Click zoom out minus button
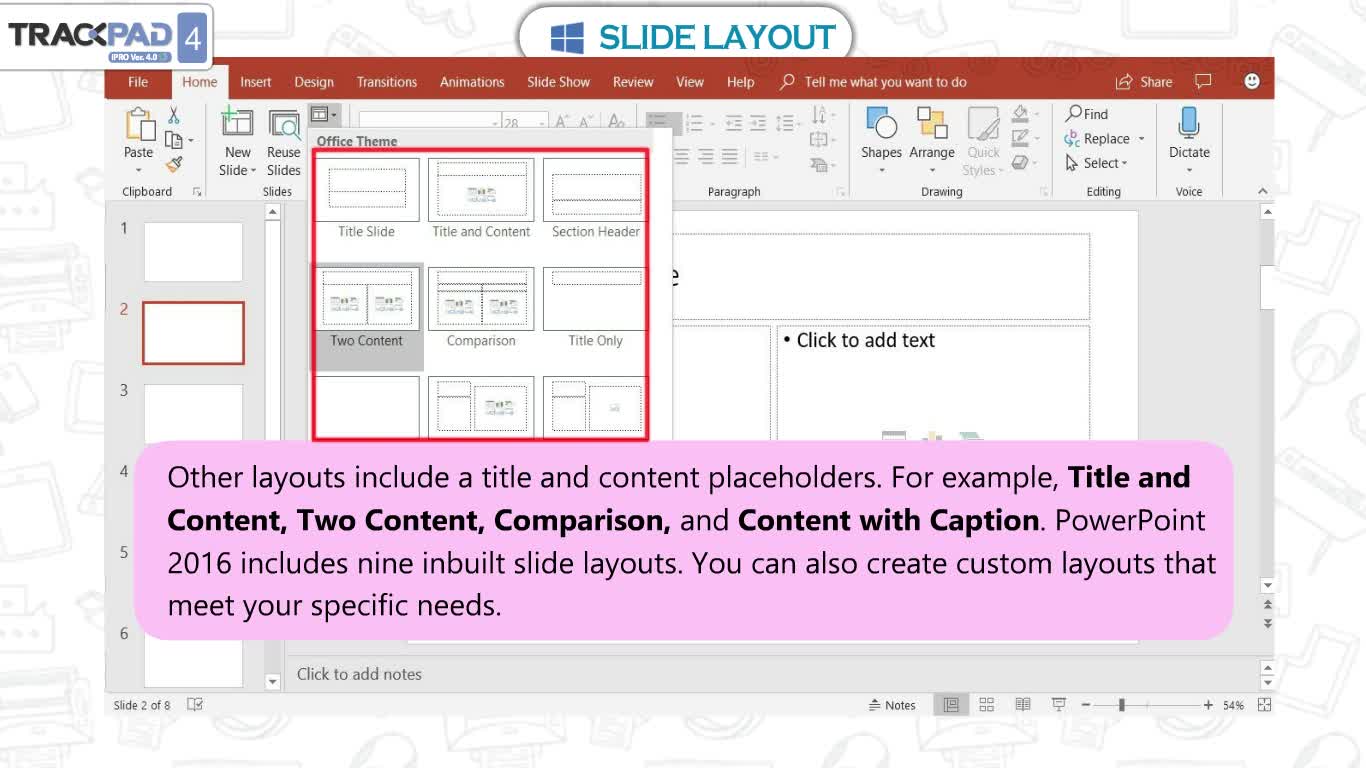The image size is (1366, 768). coord(1085,705)
